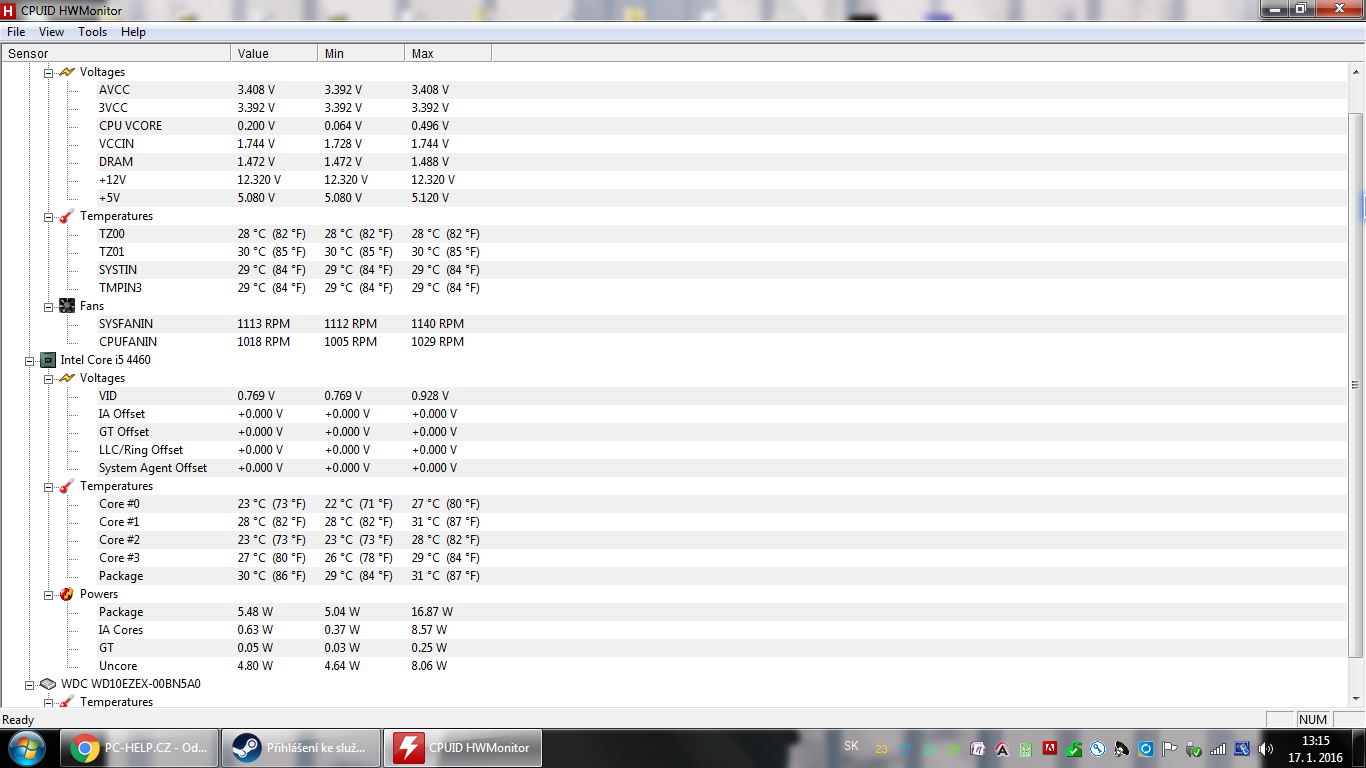1366x768 pixels.
Task: Collapse the CPU Voltages group above VID
Action: click(x=48, y=378)
